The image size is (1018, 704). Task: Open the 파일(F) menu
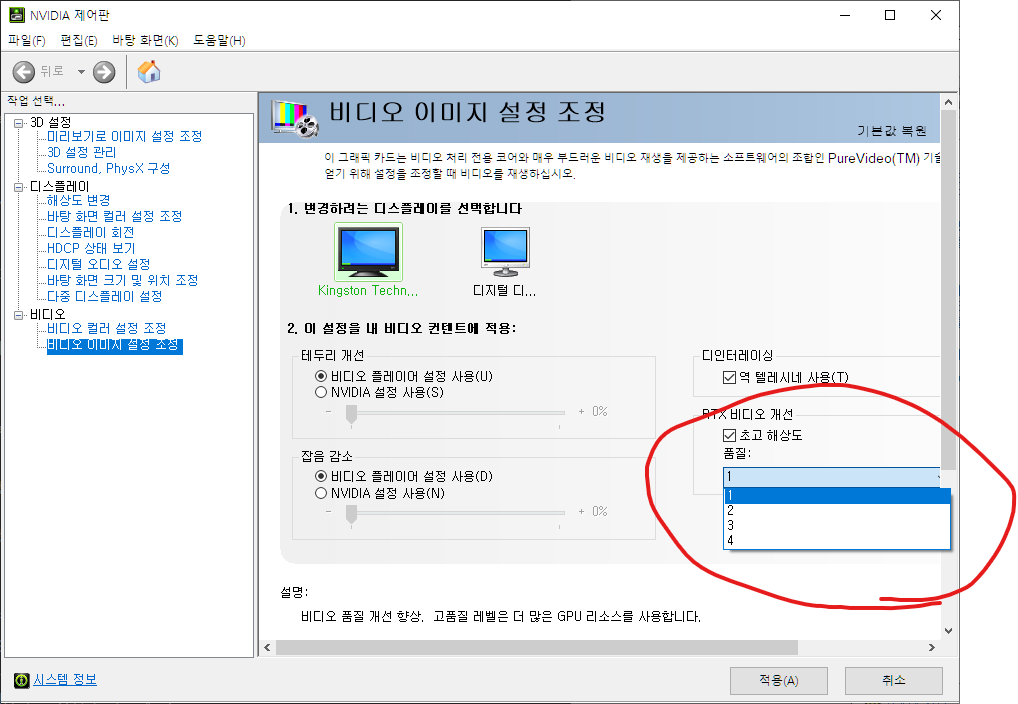pos(27,40)
